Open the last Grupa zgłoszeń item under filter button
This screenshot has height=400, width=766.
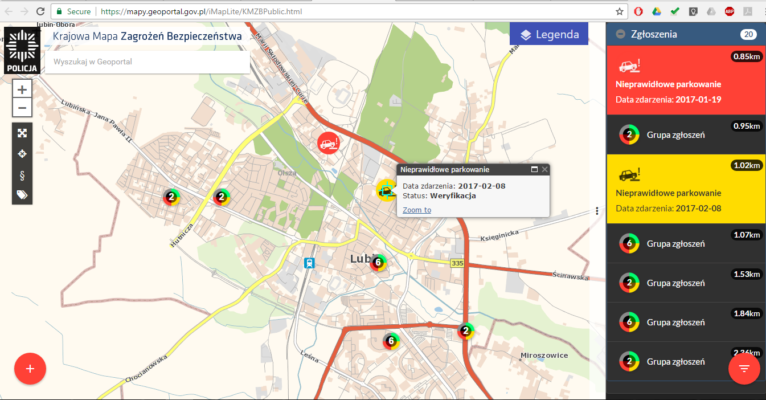[x=686, y=362]
